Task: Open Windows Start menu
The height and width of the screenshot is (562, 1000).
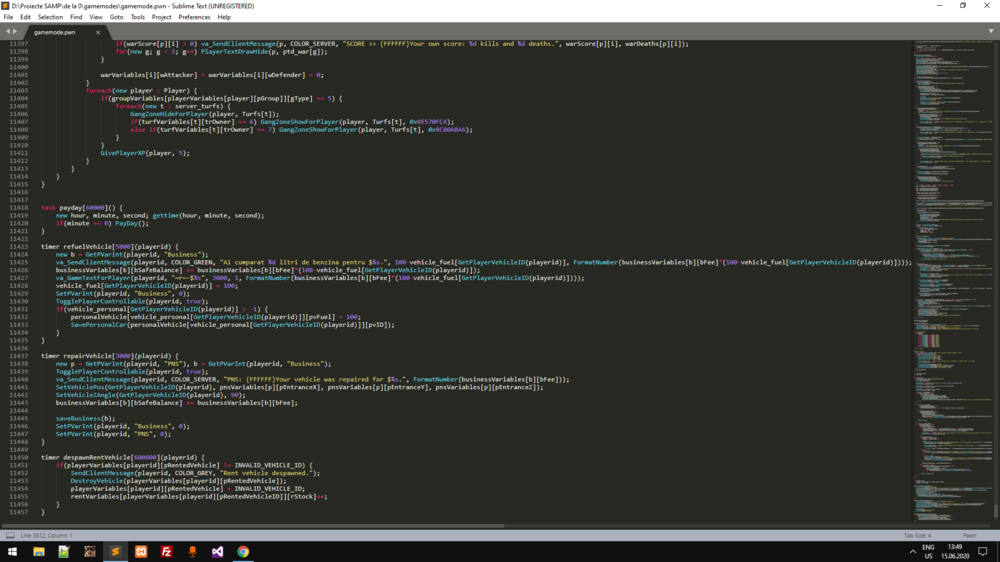Action: tap(12, 552)
